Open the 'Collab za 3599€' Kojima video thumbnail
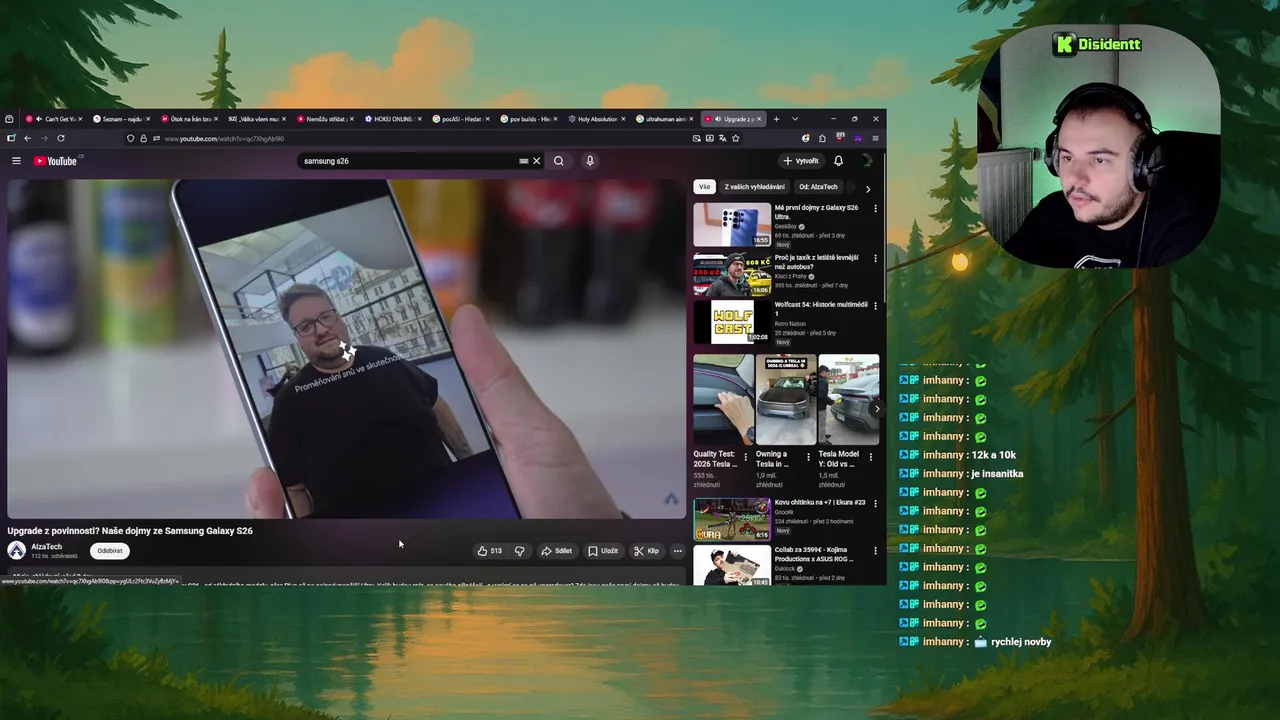 point(732,566)
